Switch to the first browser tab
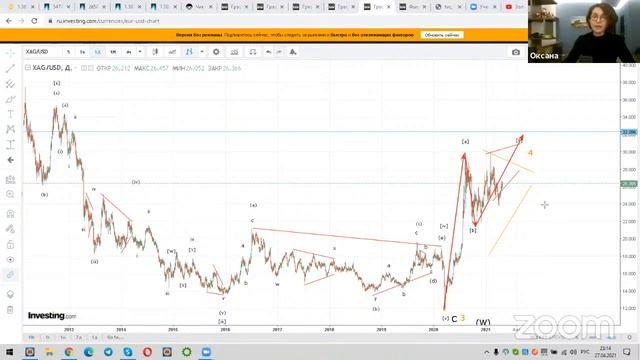This screenshot has width=640, height=360. coord(21,7)
